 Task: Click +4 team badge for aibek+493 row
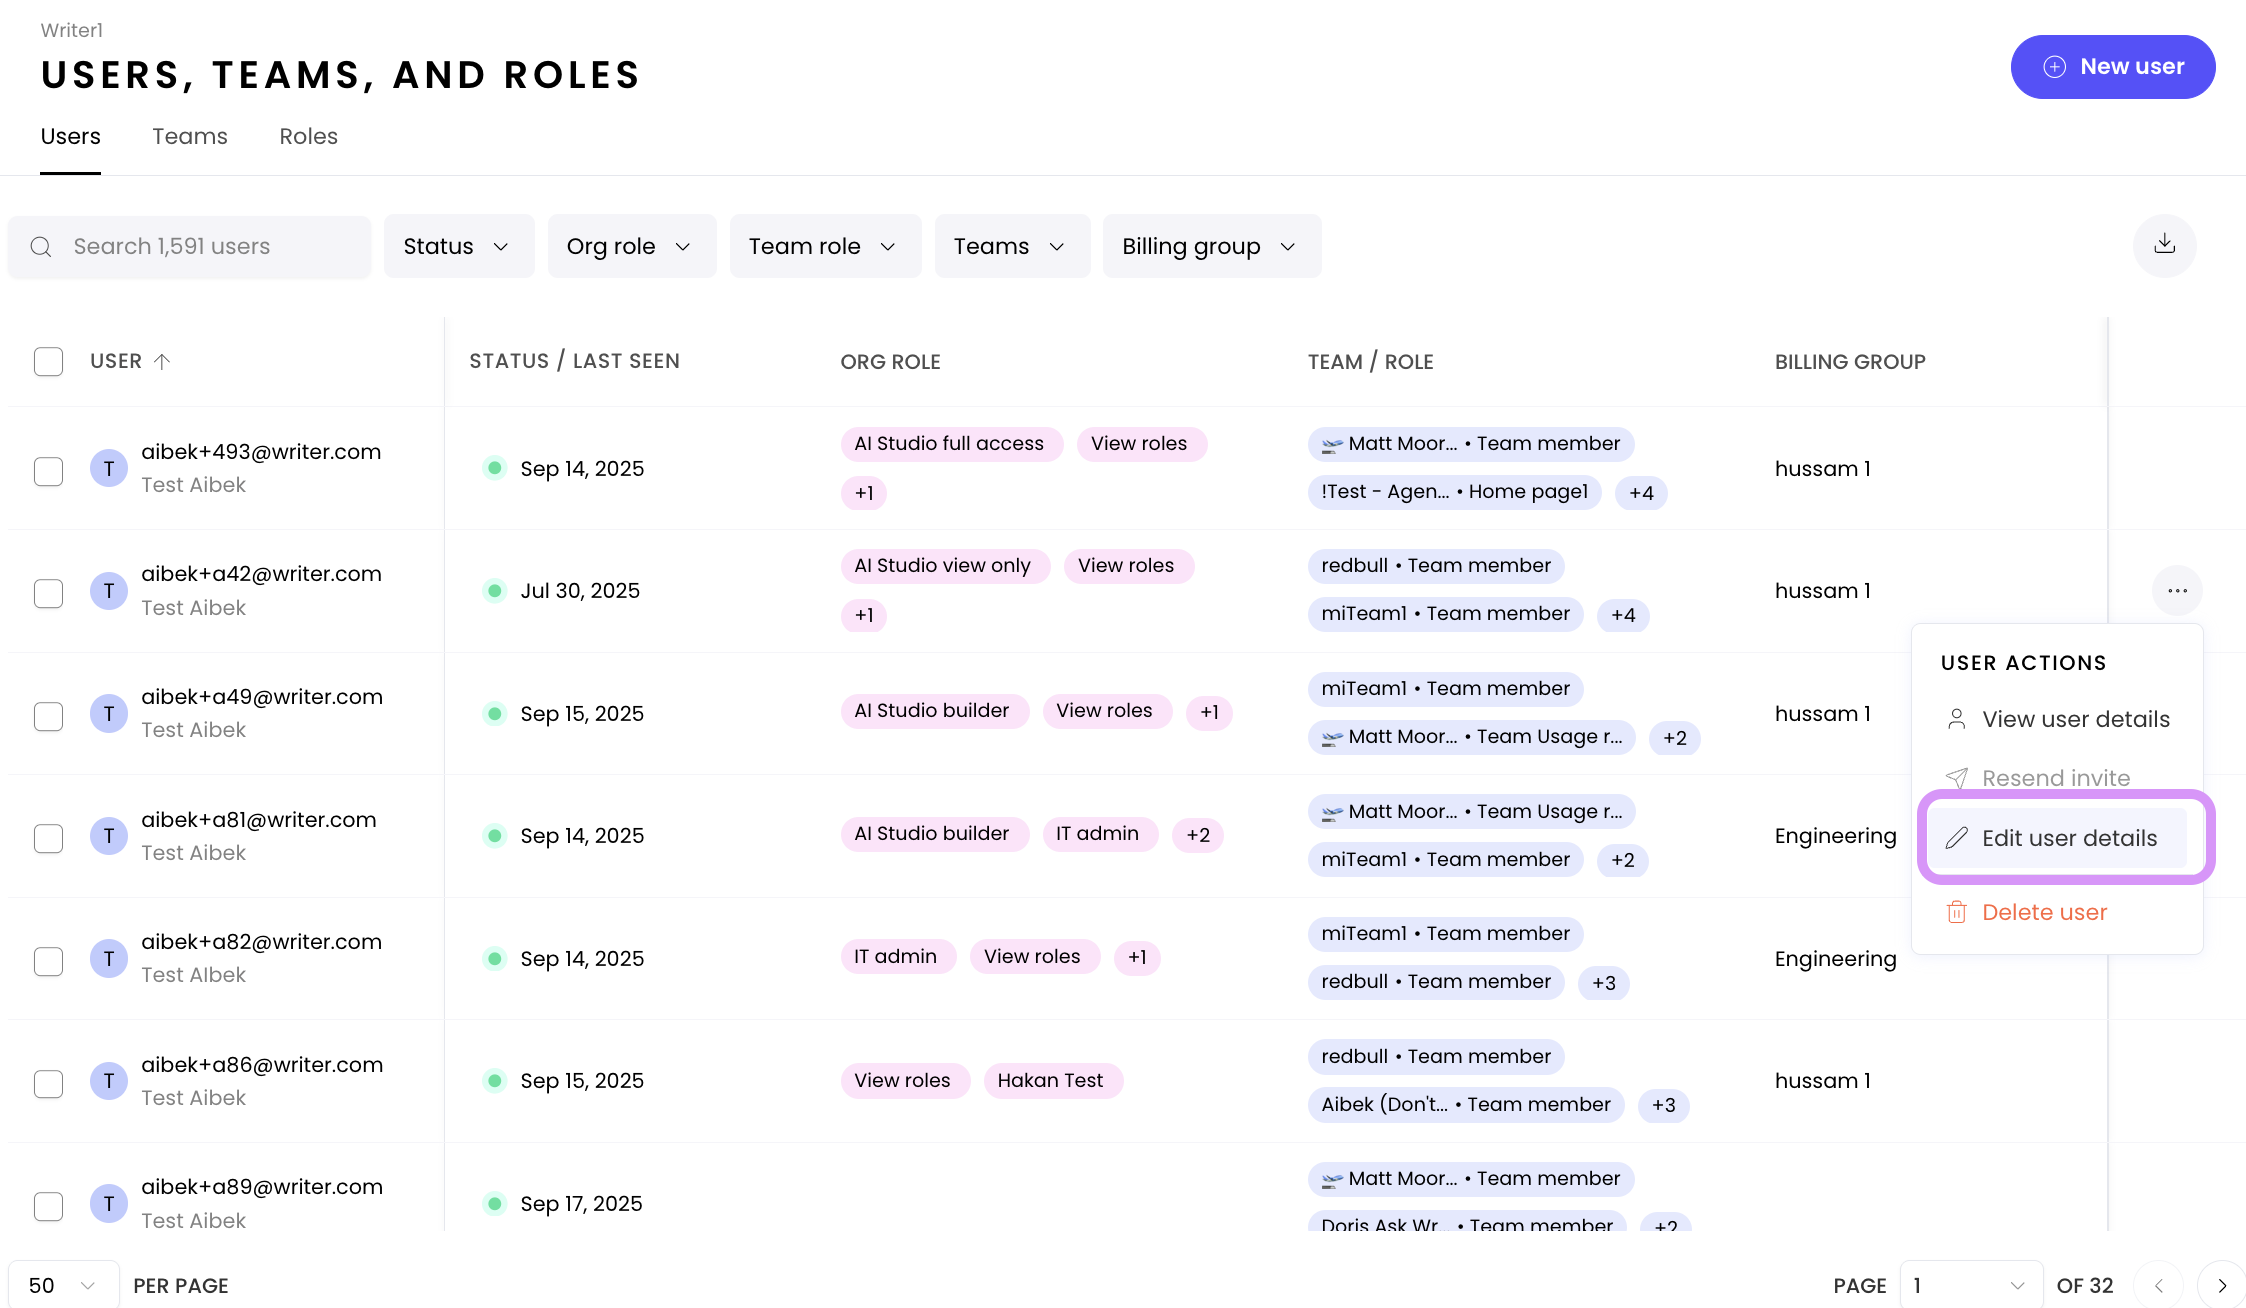point(1641,493)
